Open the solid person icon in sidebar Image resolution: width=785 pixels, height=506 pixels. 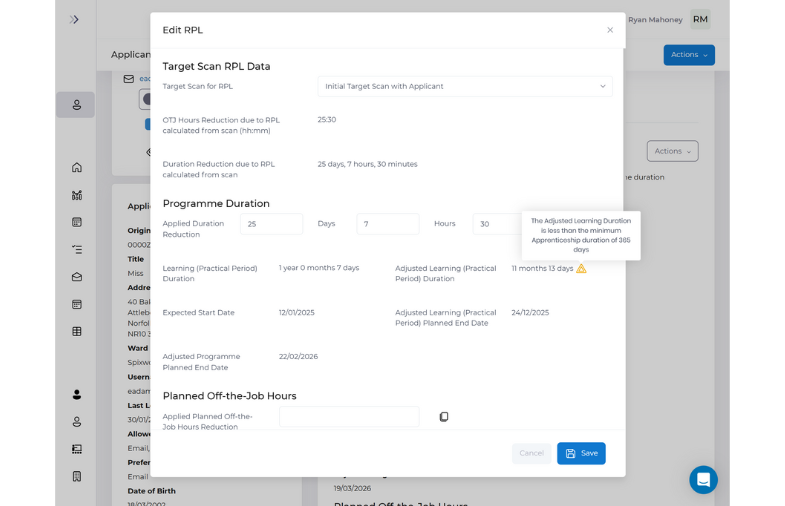click(77, 395)
